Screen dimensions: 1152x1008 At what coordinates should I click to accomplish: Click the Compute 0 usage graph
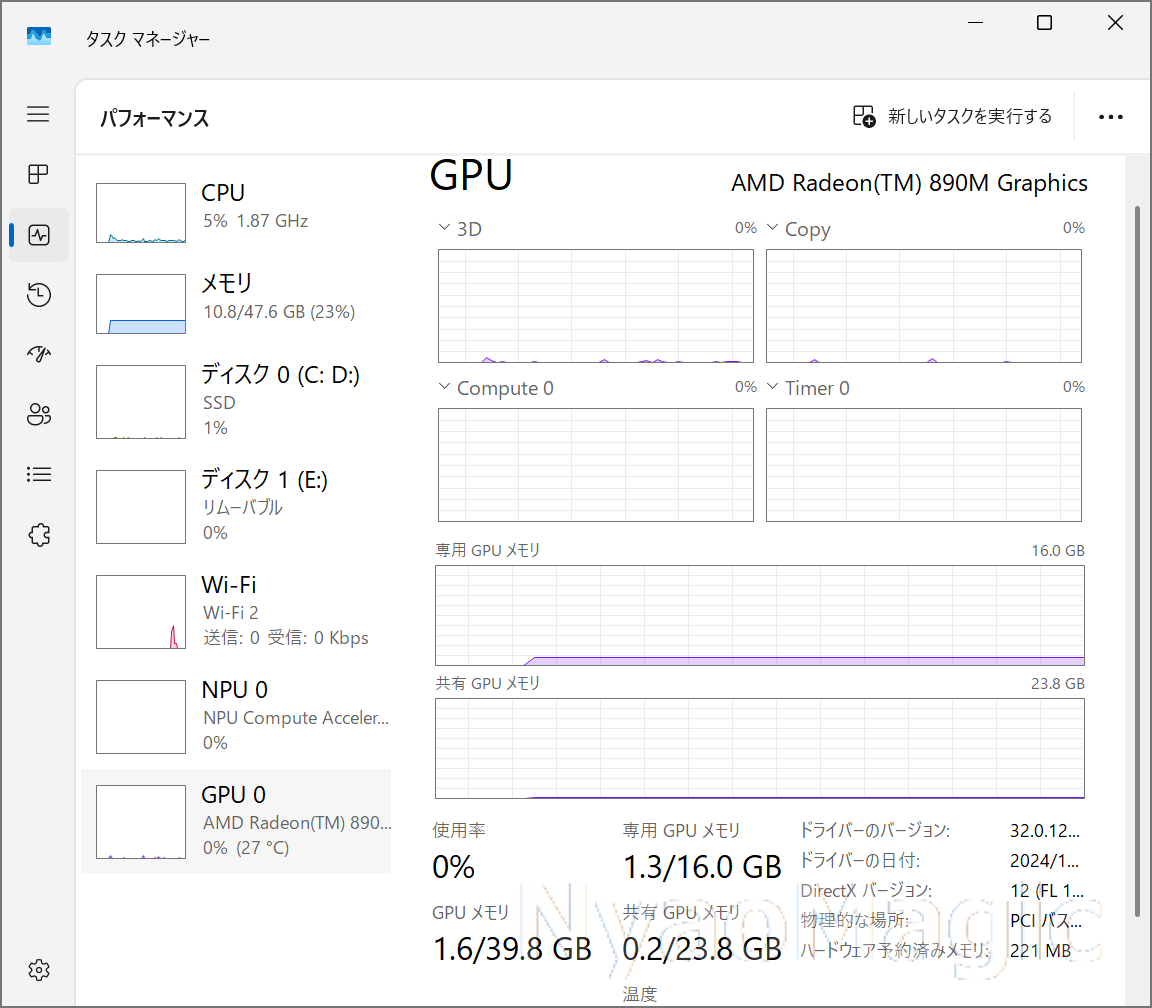pyautogui.click(x=596, y=465)
